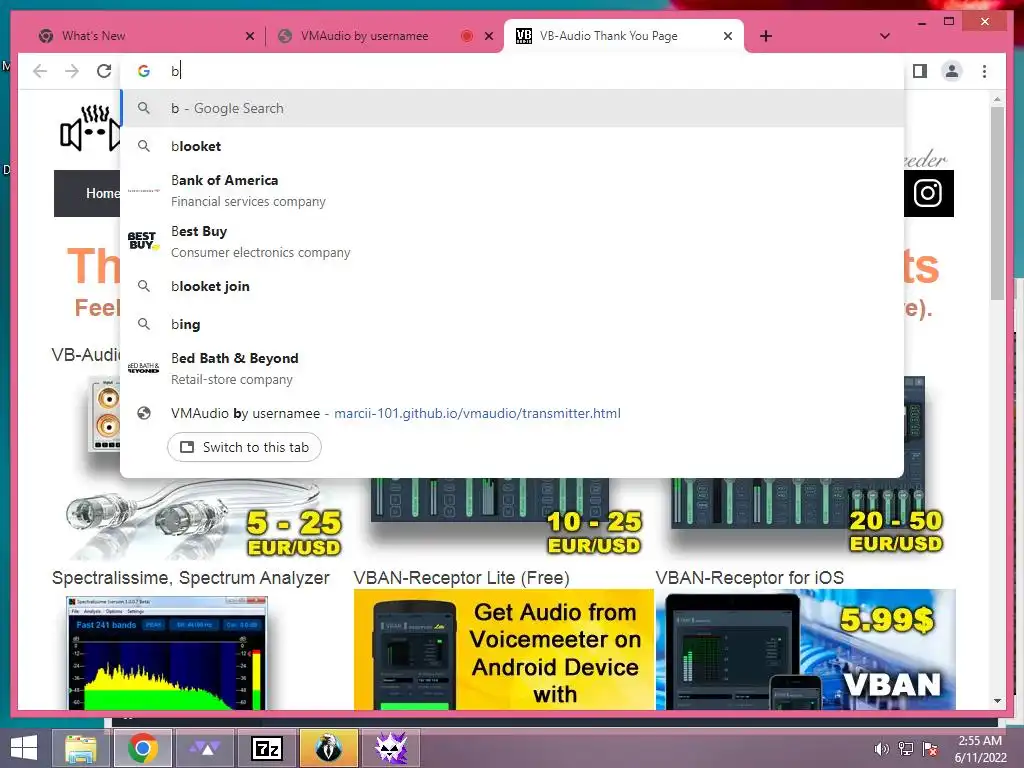Click the globe icon beside VMAudio suggestion

point(144,413)
